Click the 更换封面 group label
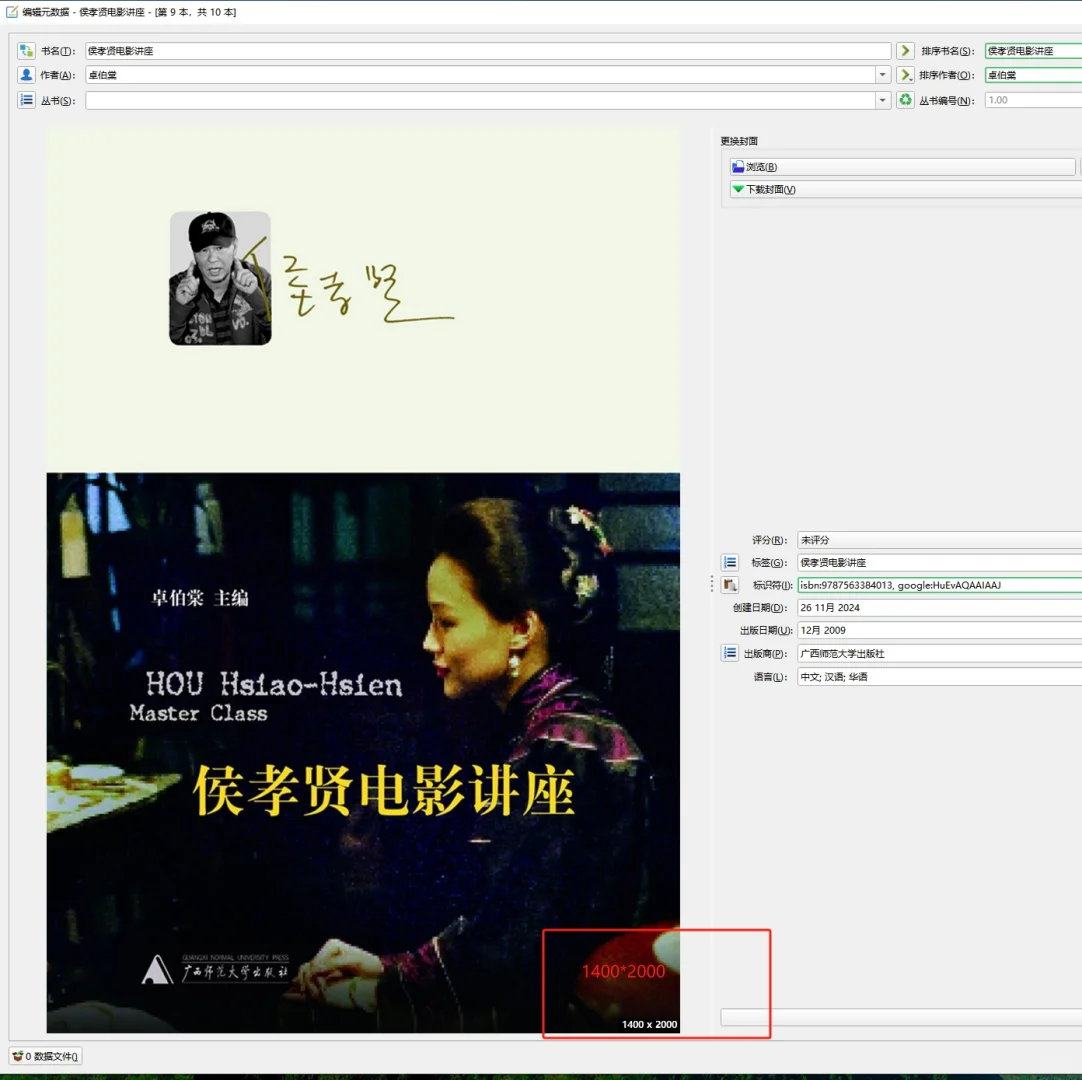Viewport: 1082px width, 1080px height. [739, 141]
